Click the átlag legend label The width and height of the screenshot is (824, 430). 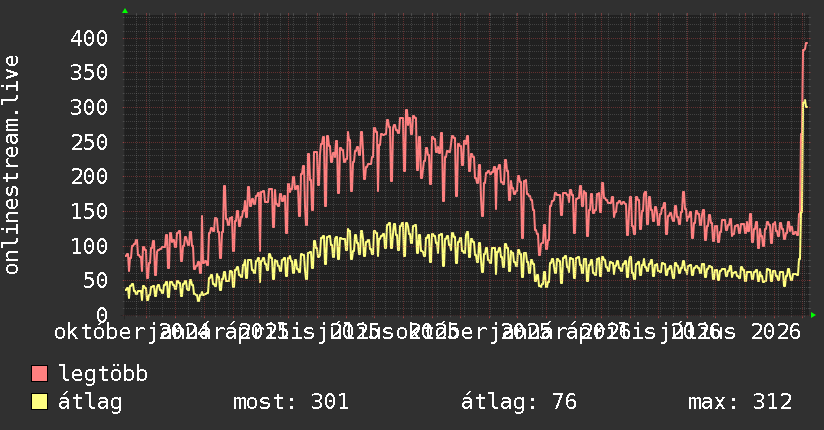click(90, 402)
